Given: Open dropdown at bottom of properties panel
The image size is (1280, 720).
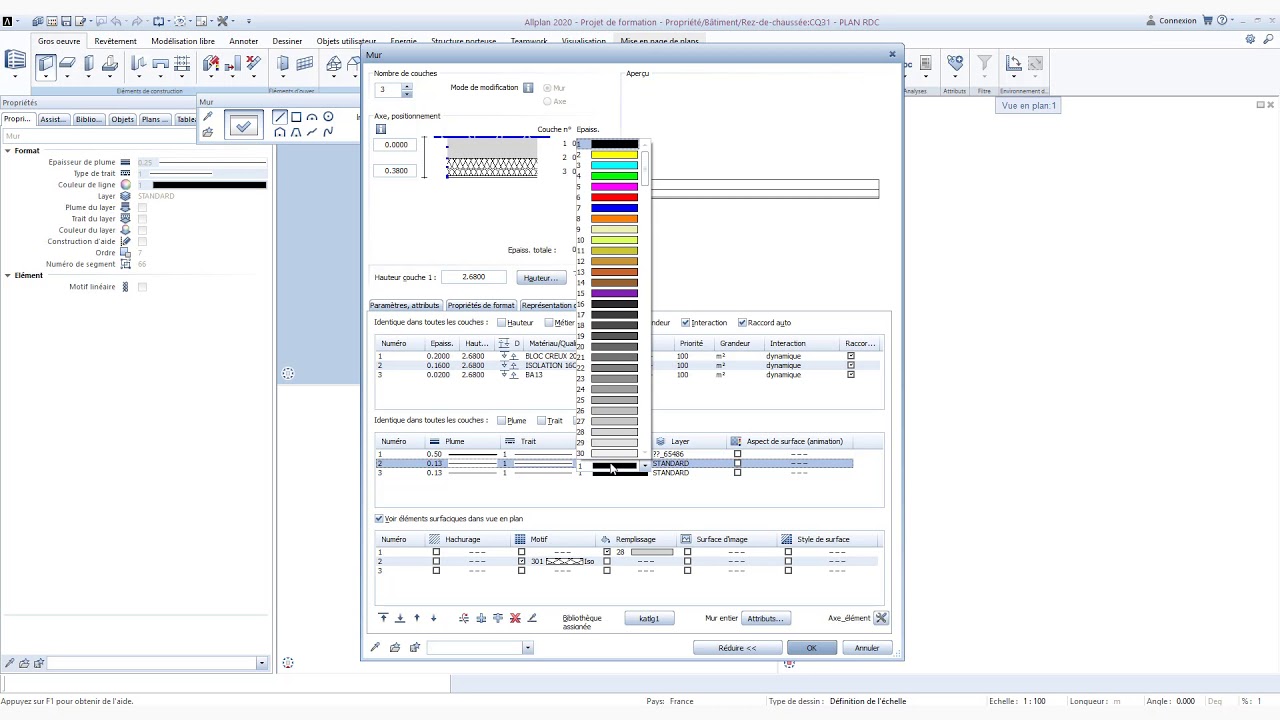Looking at the screenshot, I should [261, 663].
